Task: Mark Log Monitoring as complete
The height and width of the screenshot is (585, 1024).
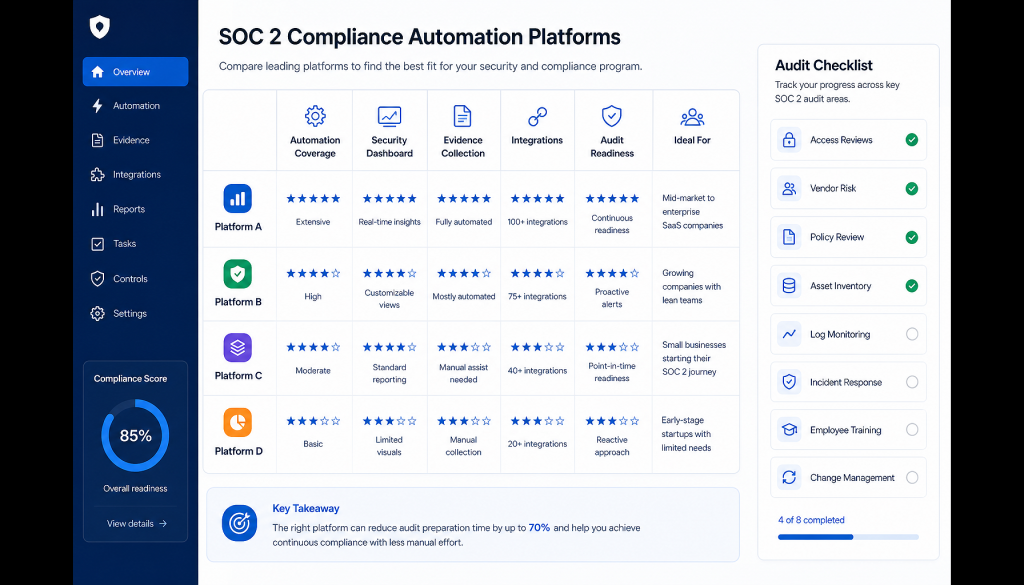Action: [912, 334]
